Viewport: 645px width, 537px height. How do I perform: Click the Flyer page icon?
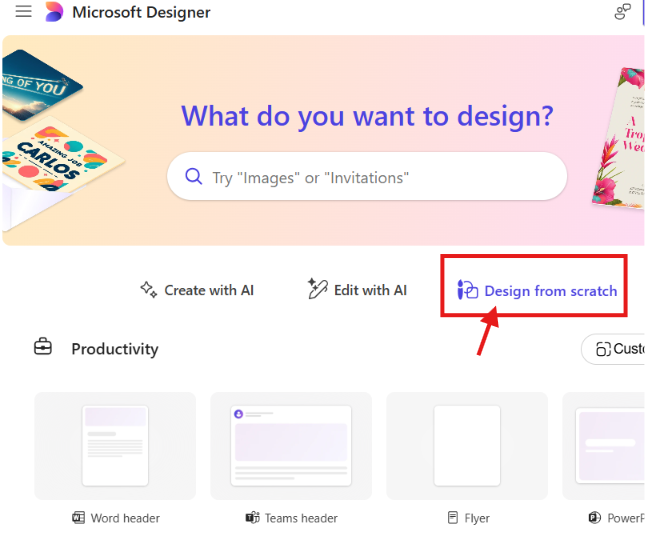[x=452, y=518]
